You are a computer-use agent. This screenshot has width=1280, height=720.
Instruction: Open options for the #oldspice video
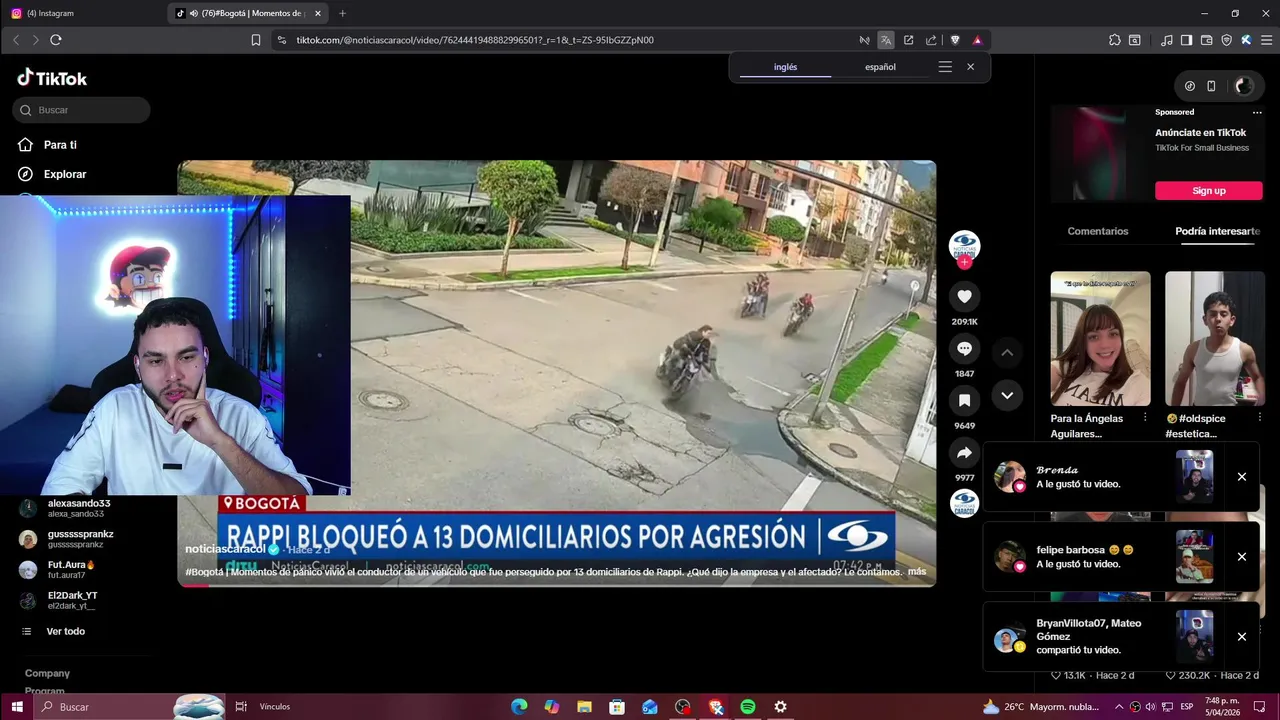pos(1259,417)
